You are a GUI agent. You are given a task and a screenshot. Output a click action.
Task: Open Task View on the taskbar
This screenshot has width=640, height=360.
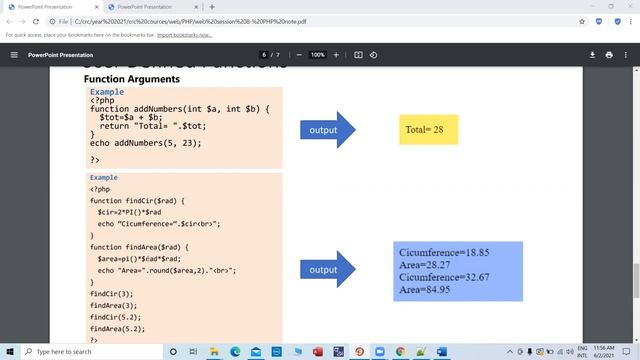click(193, 351)
